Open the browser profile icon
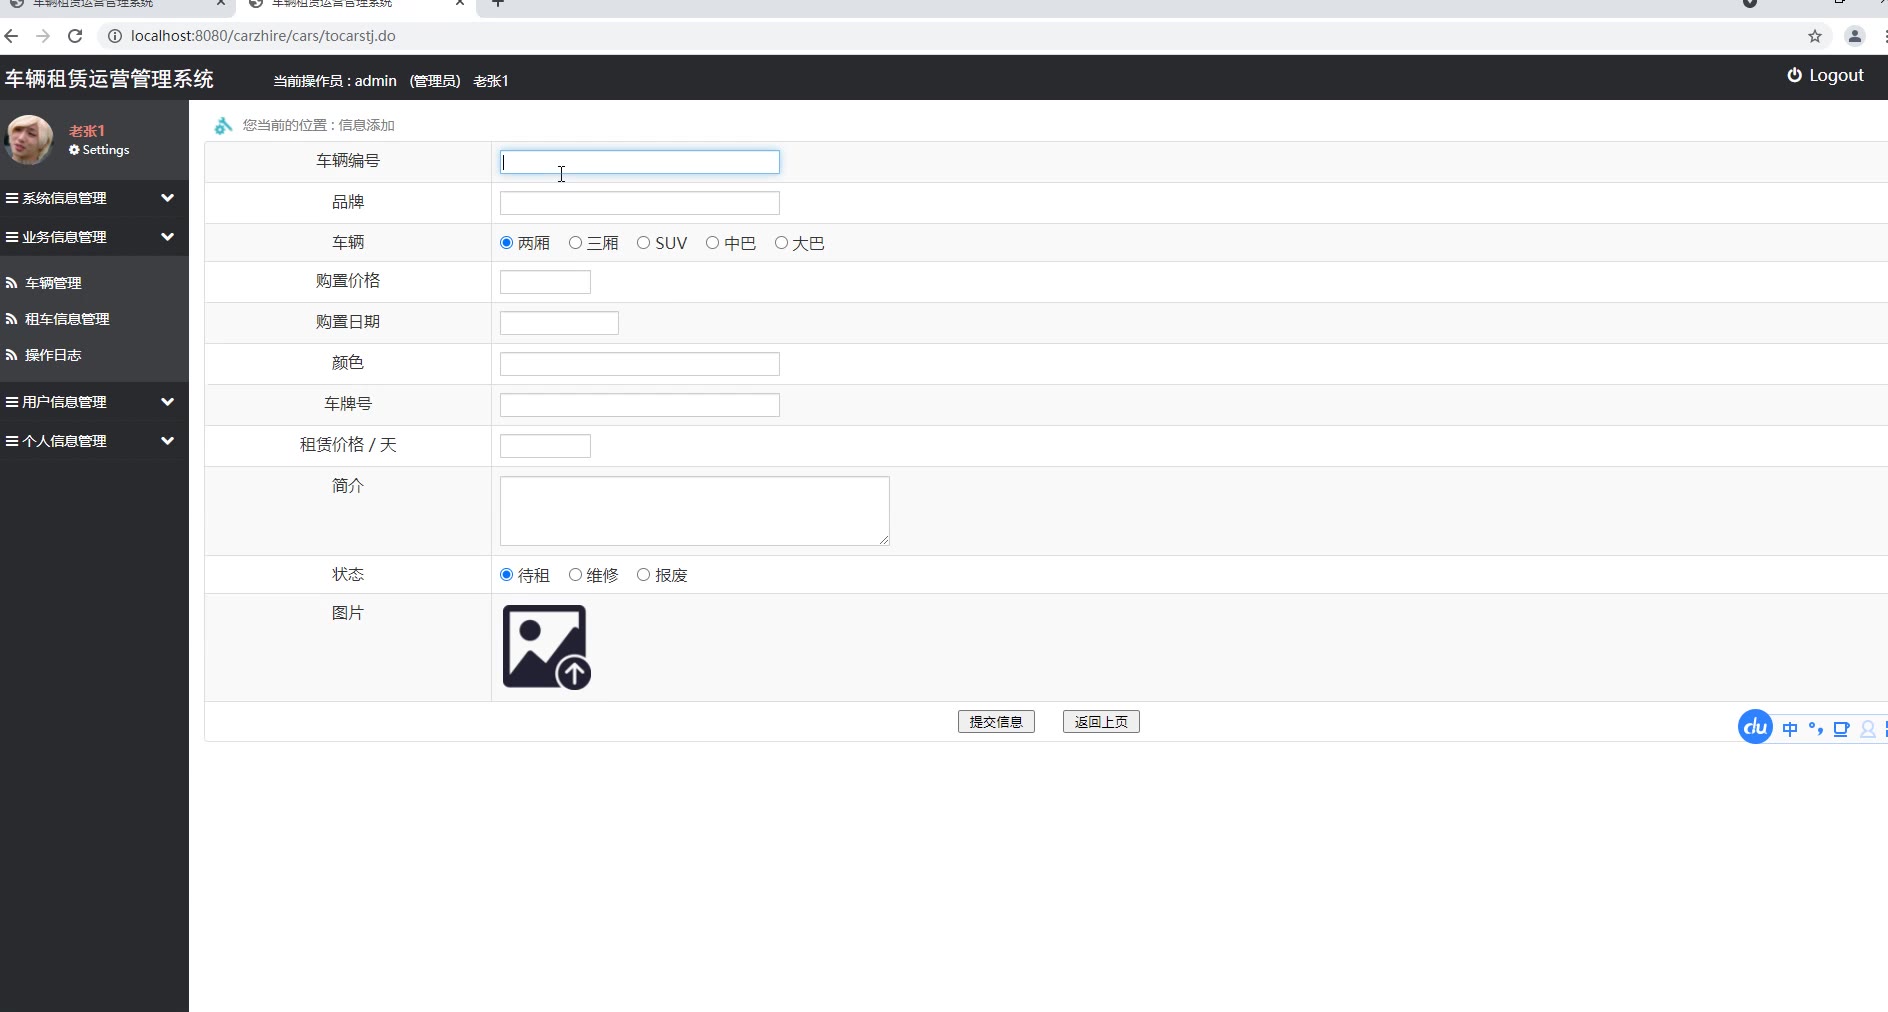Viewport: 1888px width, 1012px height. click(x=1854, y=36)
